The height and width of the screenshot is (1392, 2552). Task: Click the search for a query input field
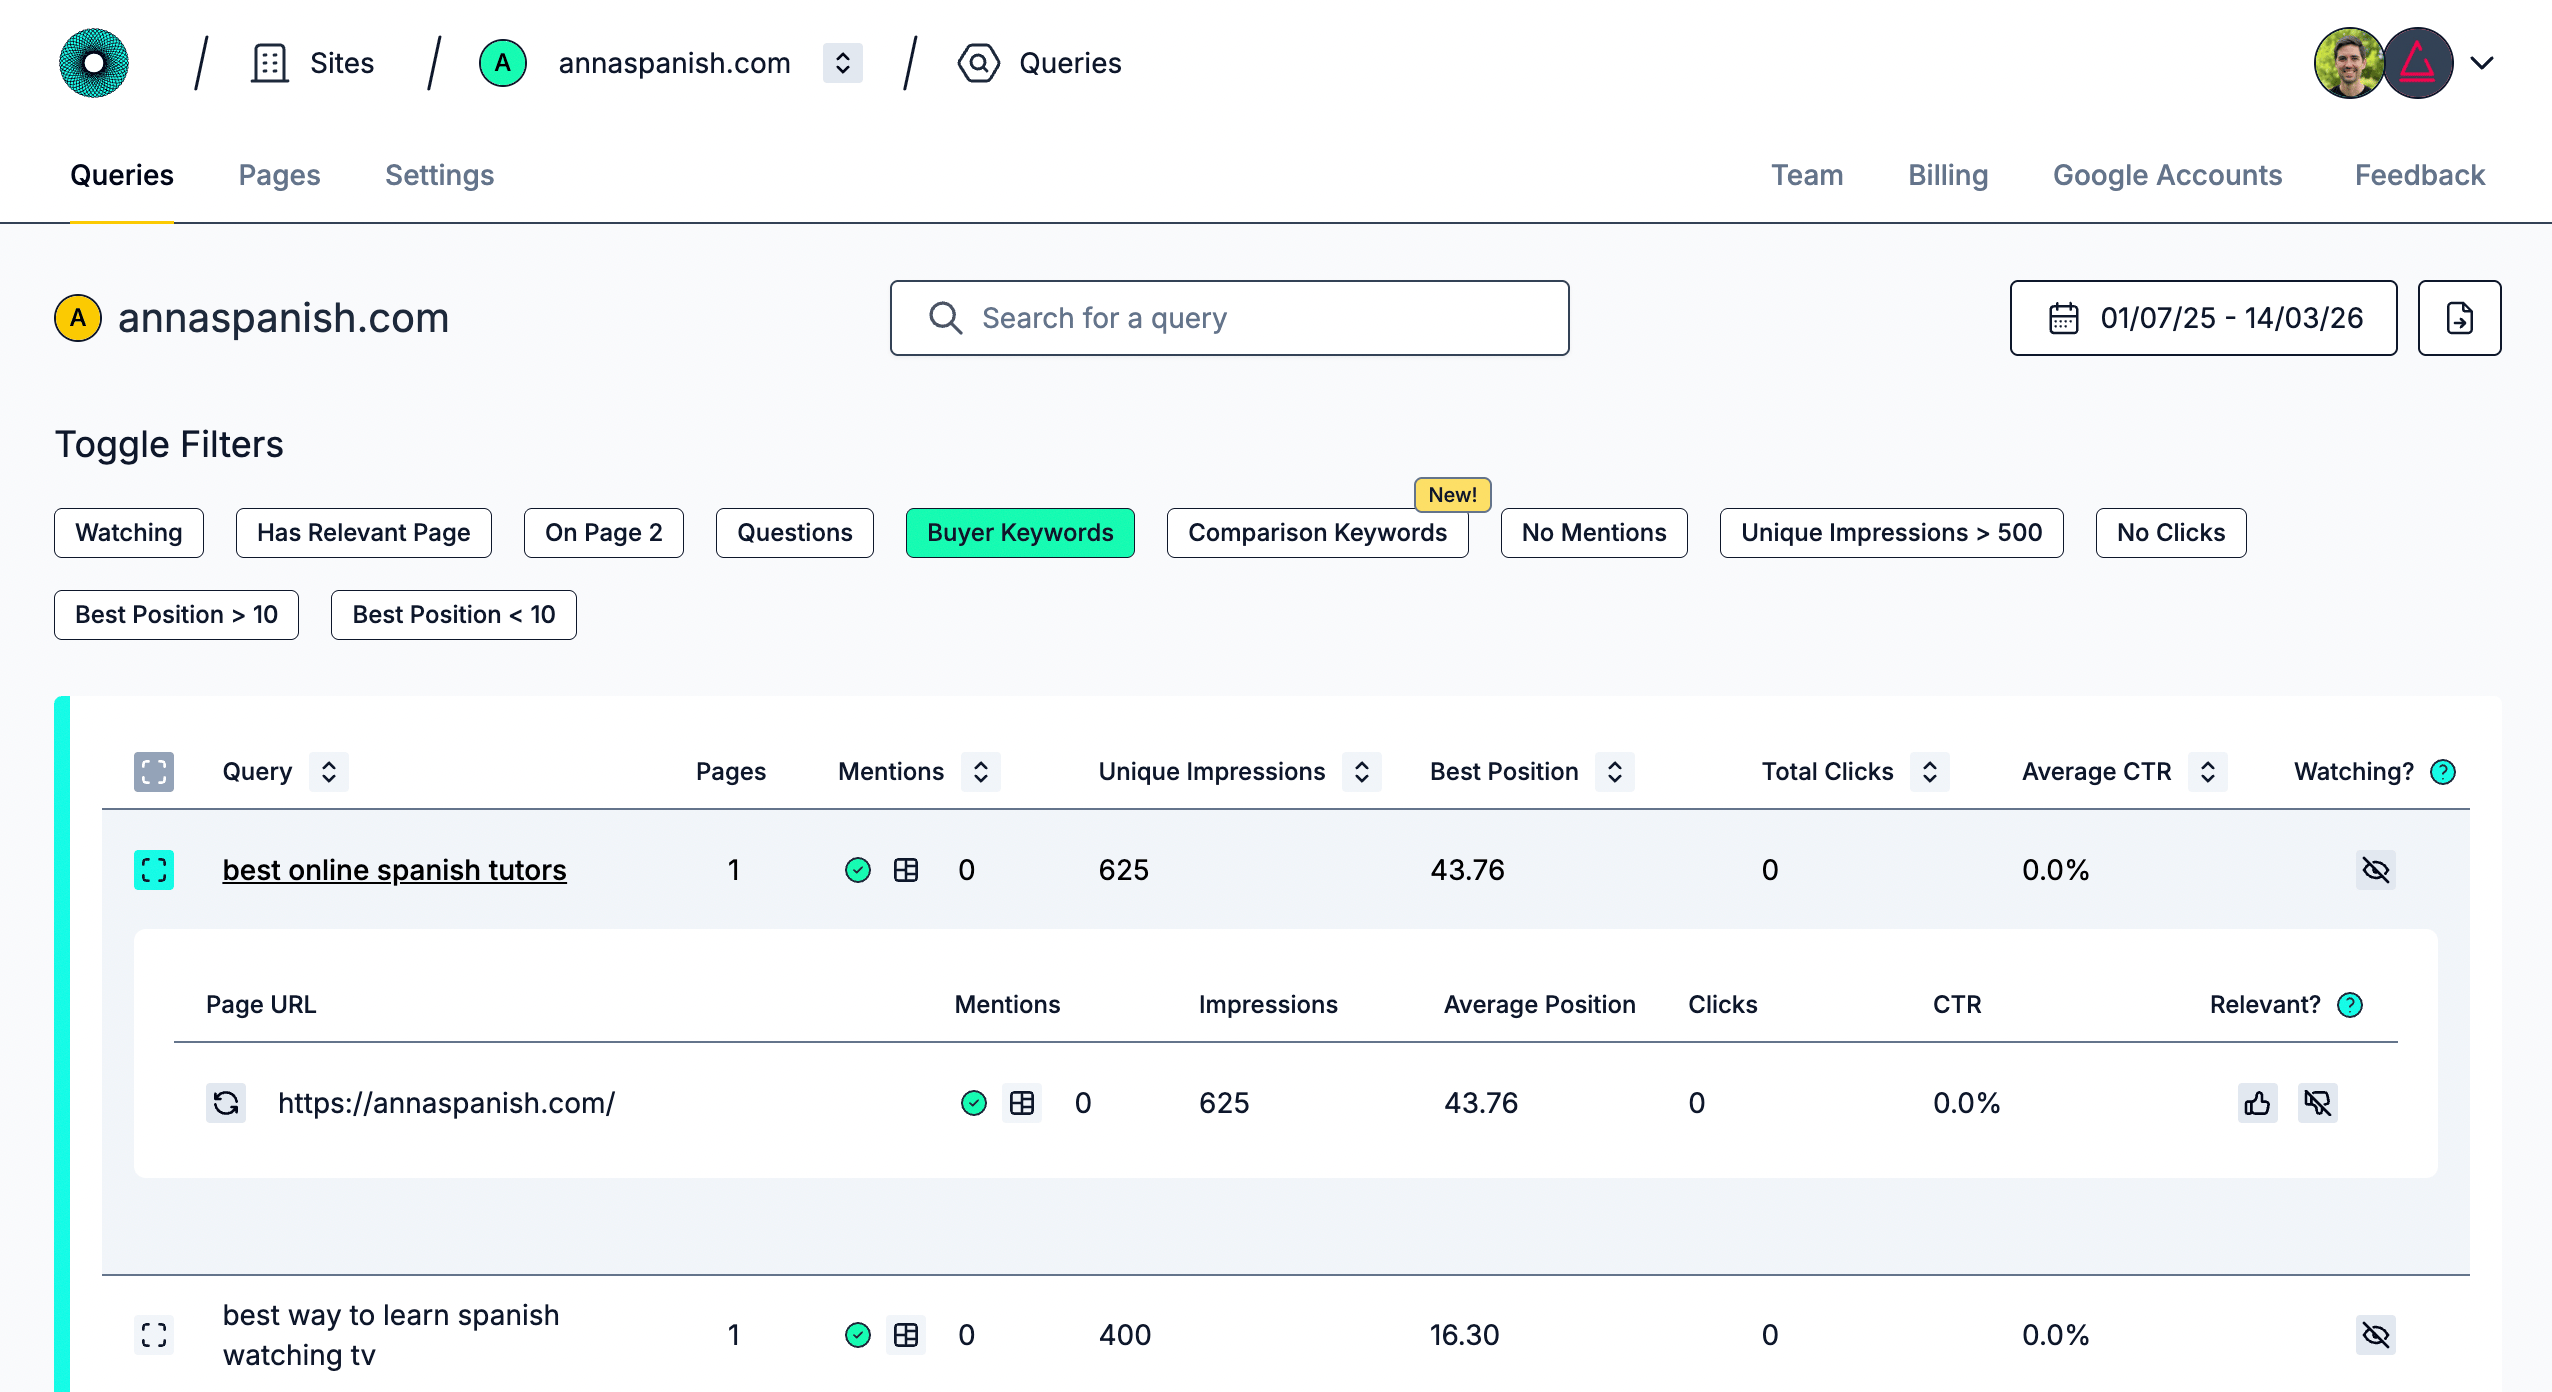[x=1228, y=318]
